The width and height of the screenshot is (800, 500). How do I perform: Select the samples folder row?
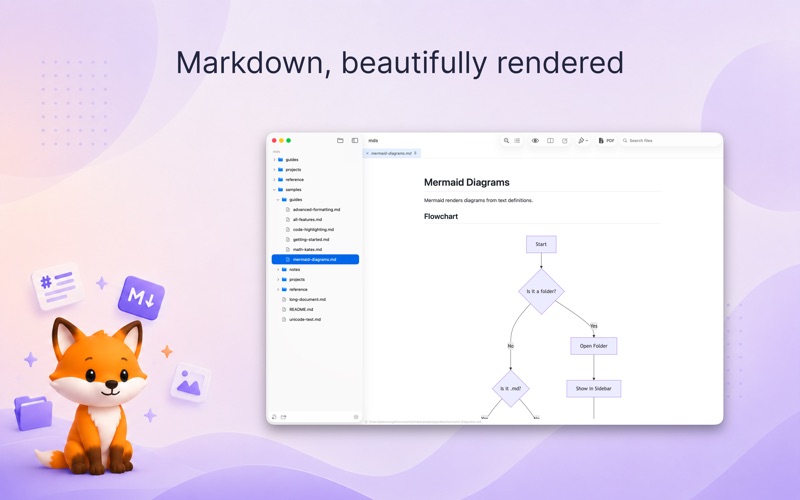coord(315,190)
